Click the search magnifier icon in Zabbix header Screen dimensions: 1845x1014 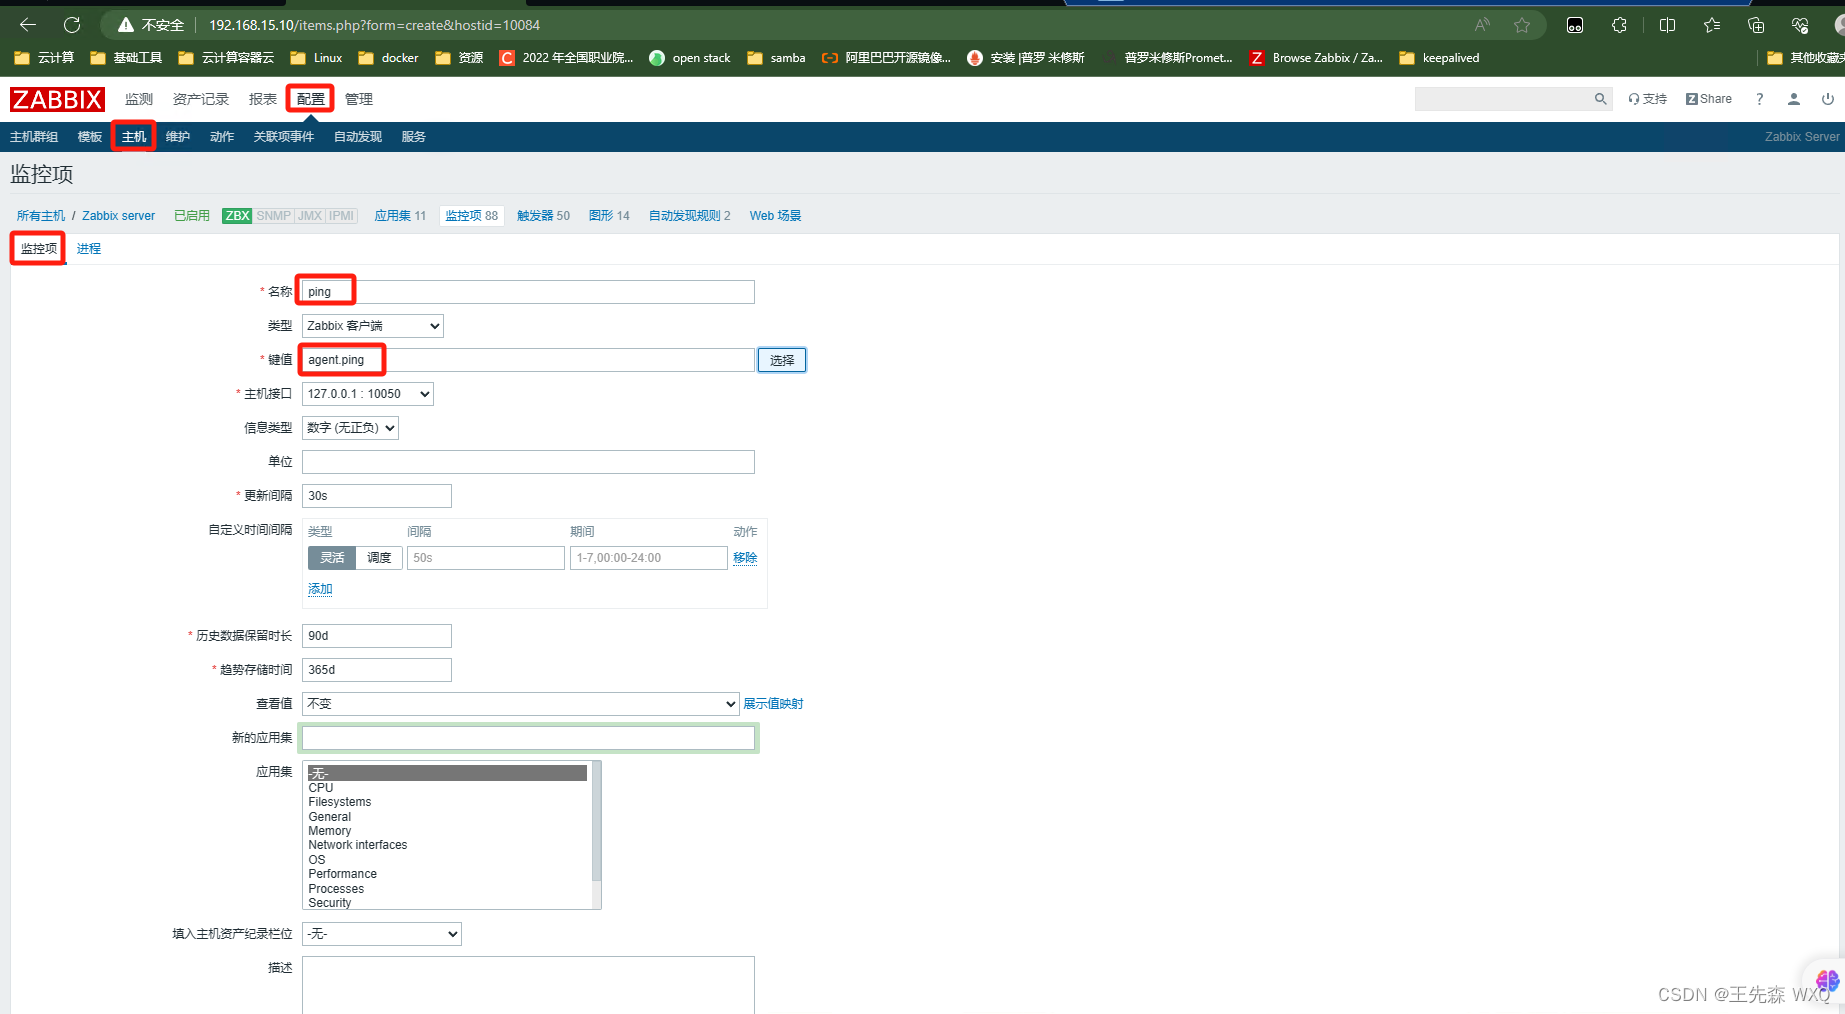click(x=1600, y=99)
